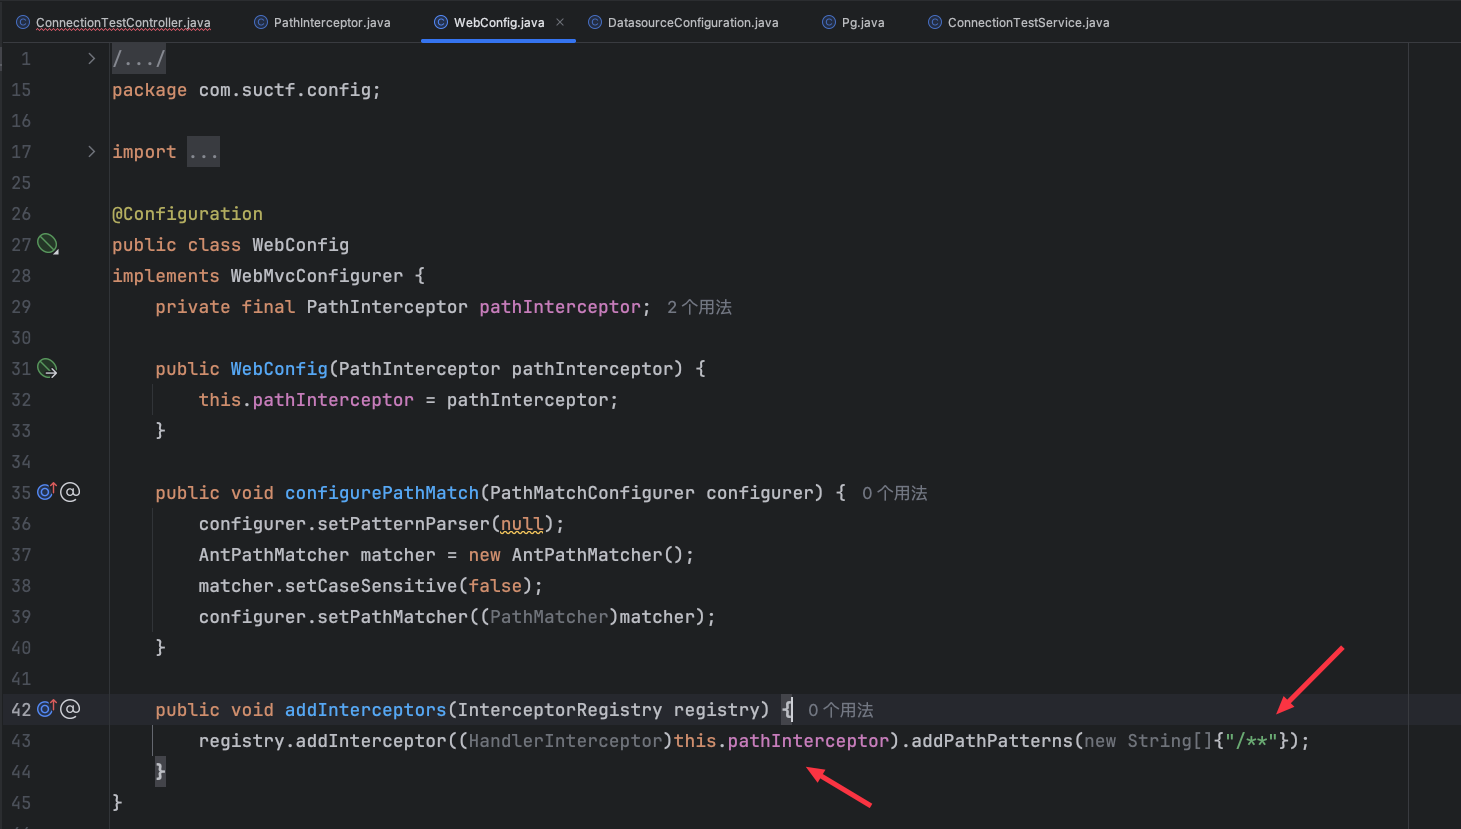
Task: Click setPathMatcher on line 39
Action: tap(393, 617)
